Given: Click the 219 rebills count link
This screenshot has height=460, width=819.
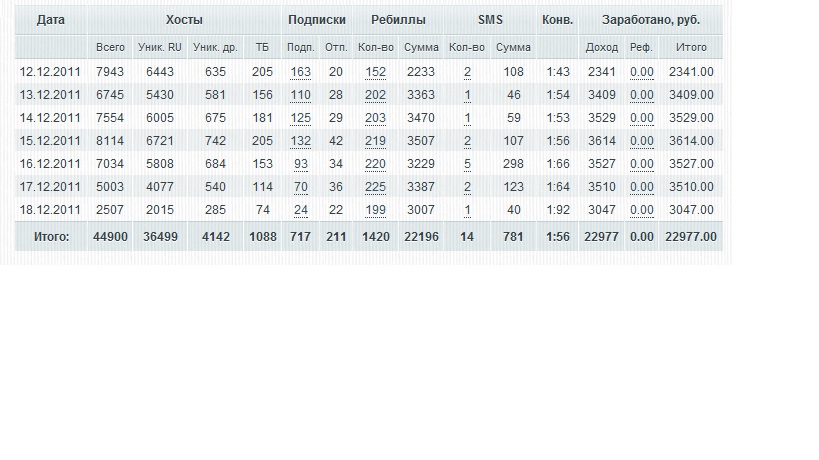Looking at the screenshot, I should tap(375, 141).
